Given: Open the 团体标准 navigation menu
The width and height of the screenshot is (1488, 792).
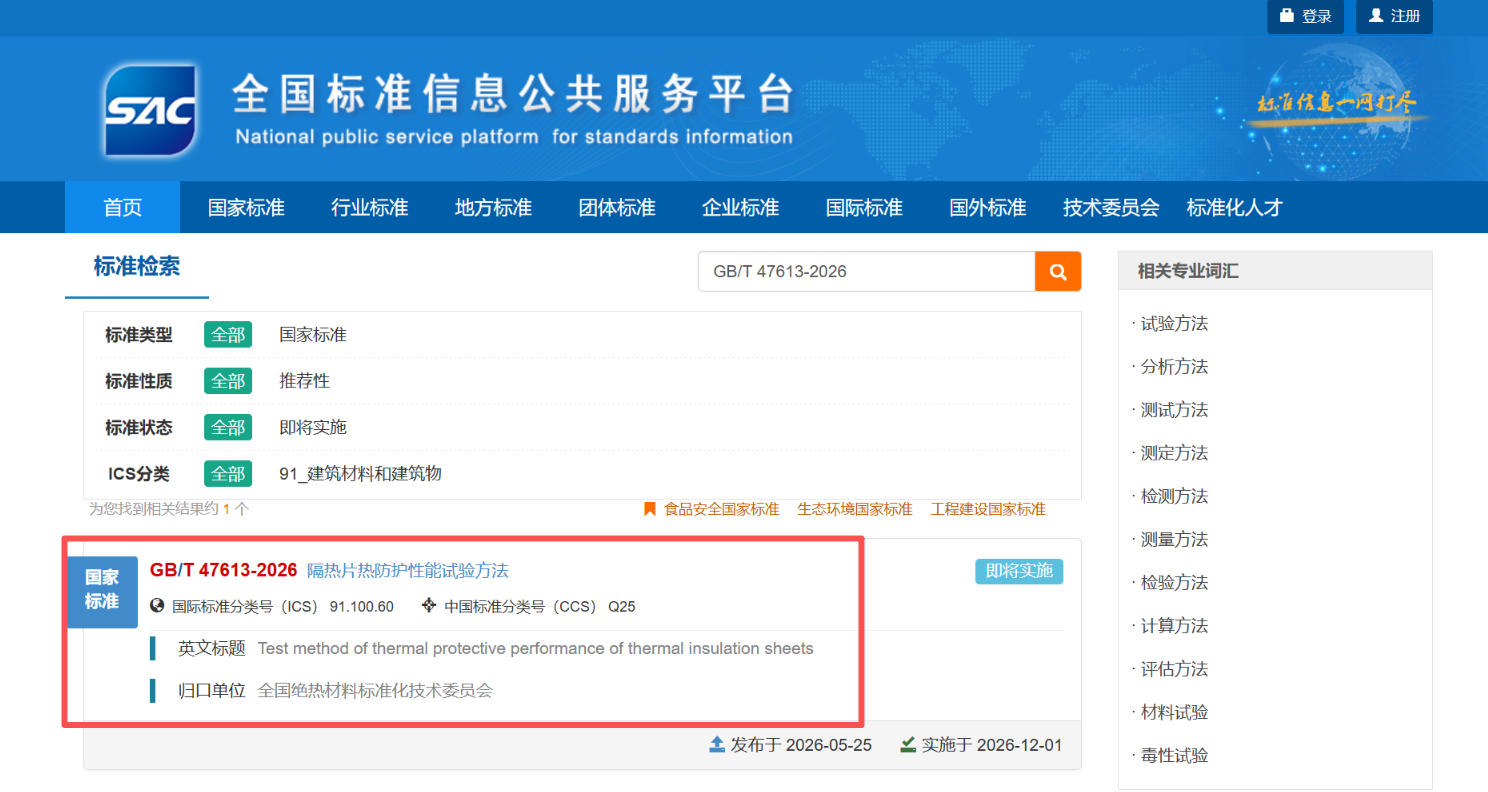Looking at the screenshot, I should 617,207.
